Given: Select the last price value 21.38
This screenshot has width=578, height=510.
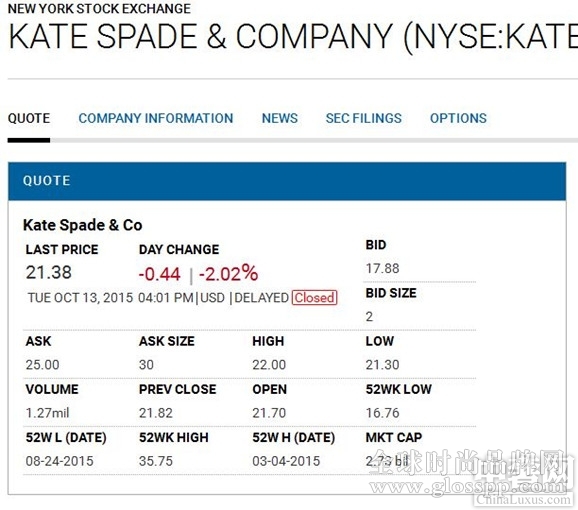Looking at the screenshot, I should 49,273.
